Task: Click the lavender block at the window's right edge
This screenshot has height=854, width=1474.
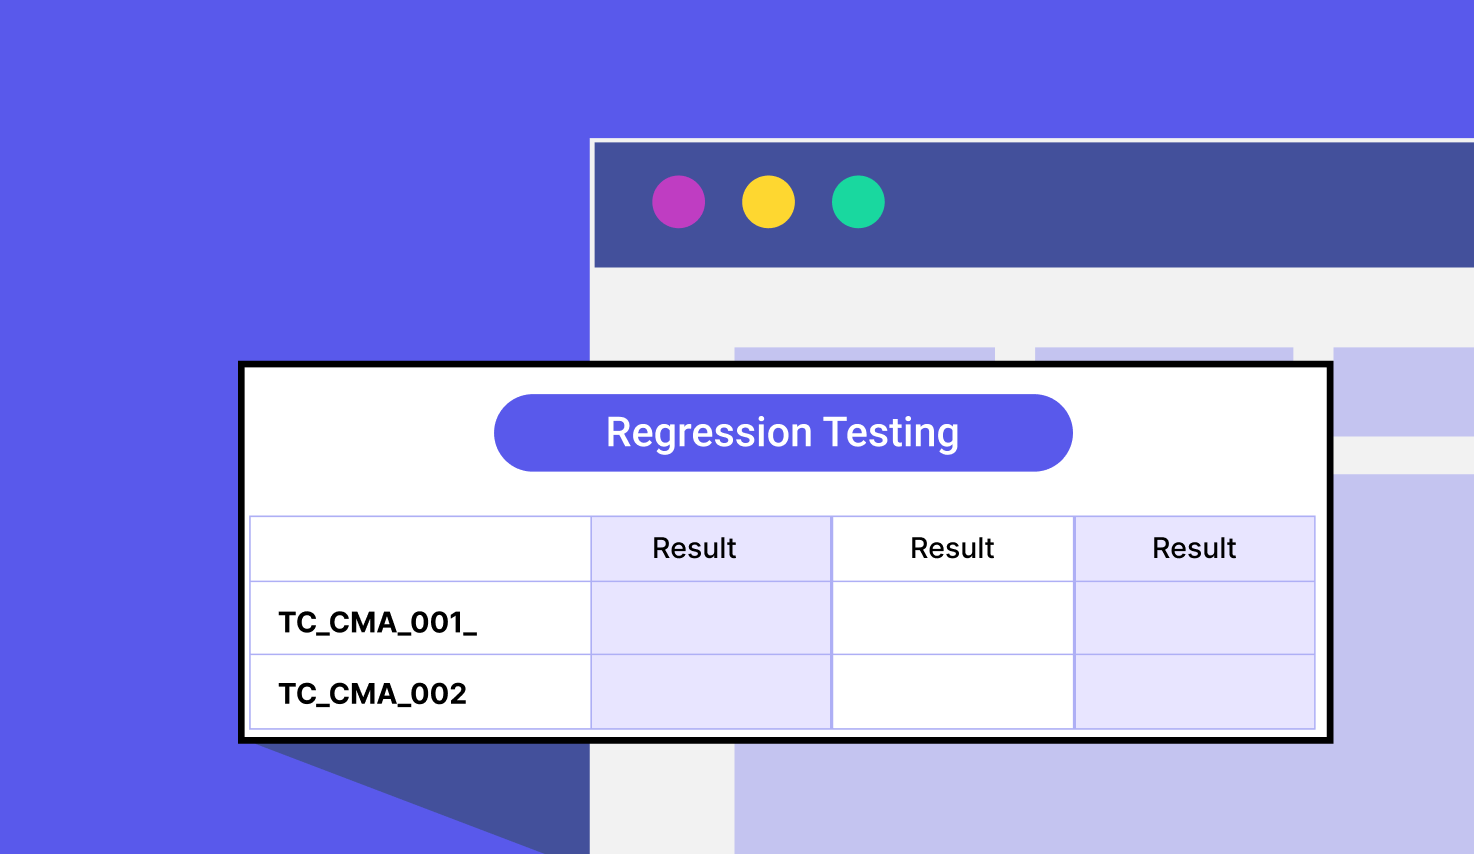Action: [1404, 391]
